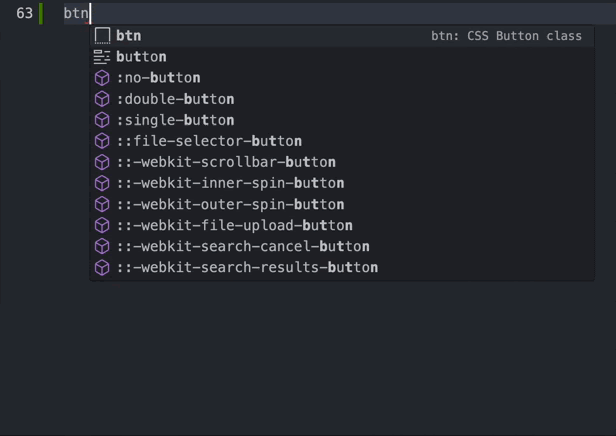This screenshot has width=616, height=436.
Task: Choose :single-button from the suggestion list
Action: tap(175, 120)
